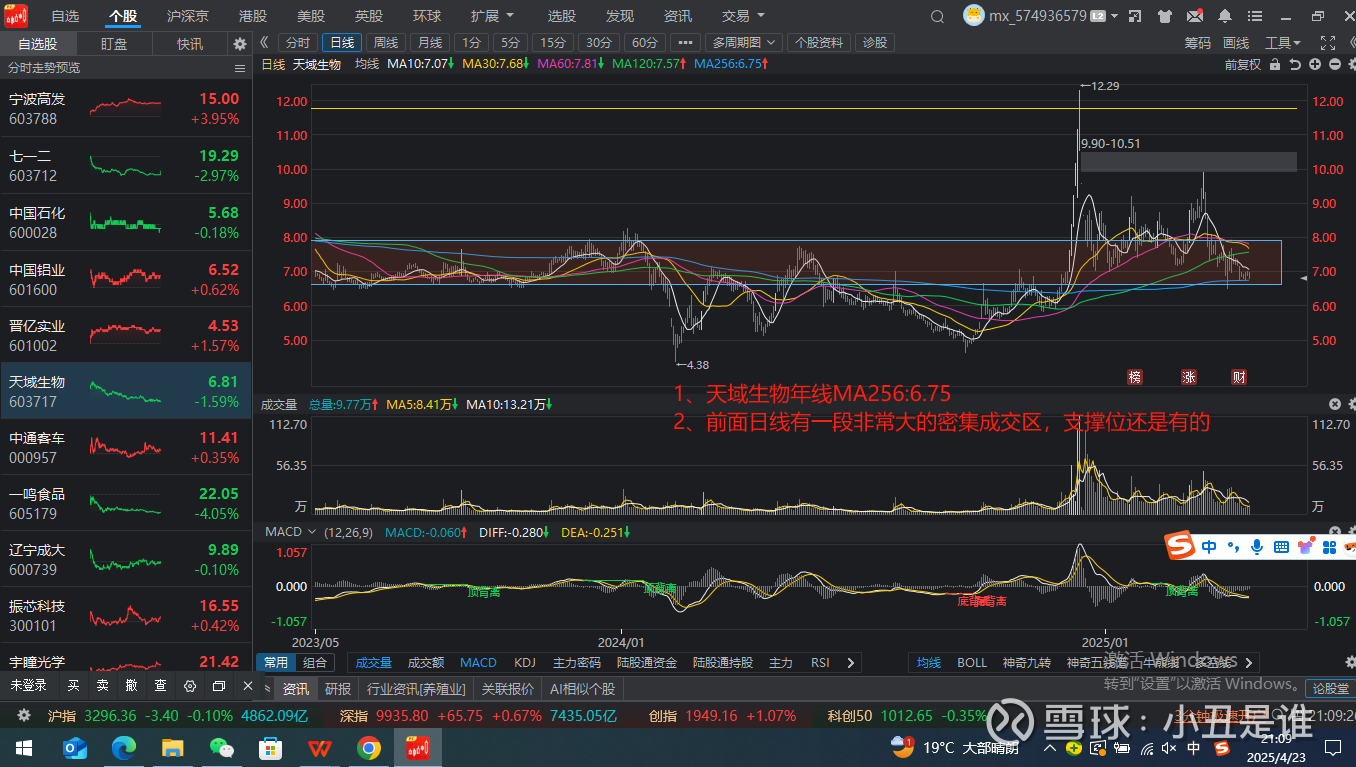
Task: Switch to 常用 indicator group
Action: pos(276,662)
